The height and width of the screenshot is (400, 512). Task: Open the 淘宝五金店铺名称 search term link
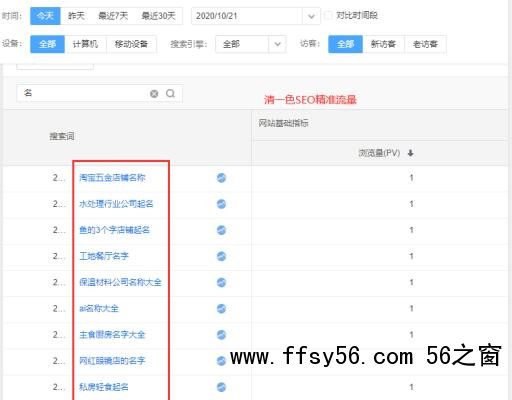tap(112, 178)
